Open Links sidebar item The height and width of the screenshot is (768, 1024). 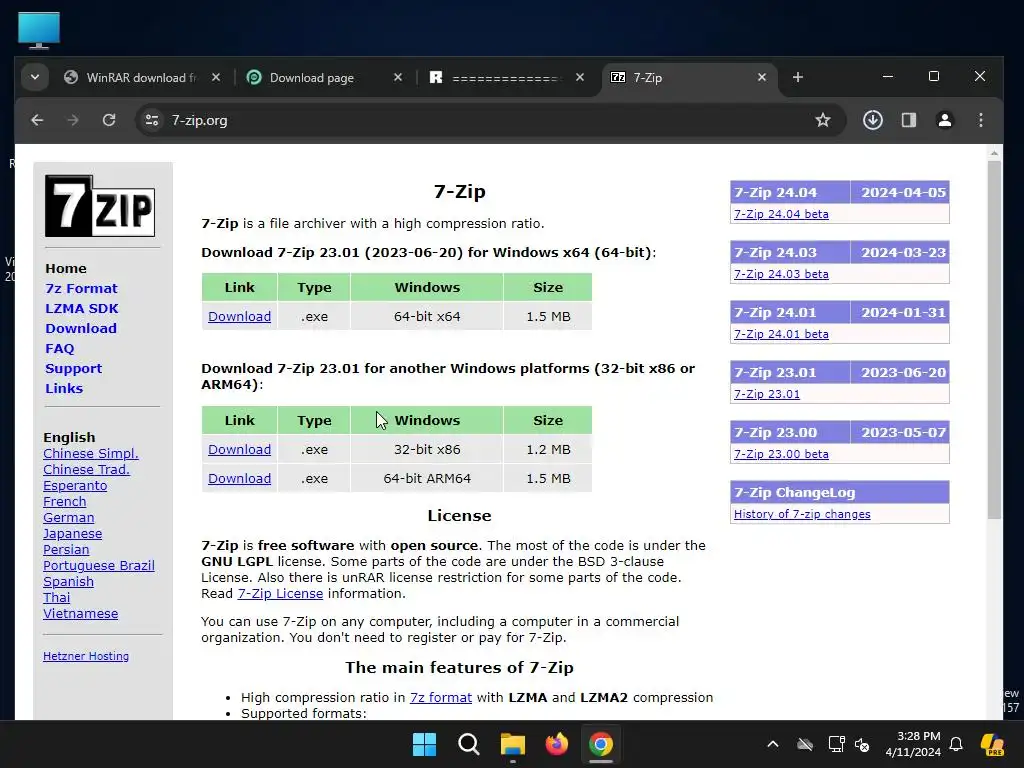64,389
